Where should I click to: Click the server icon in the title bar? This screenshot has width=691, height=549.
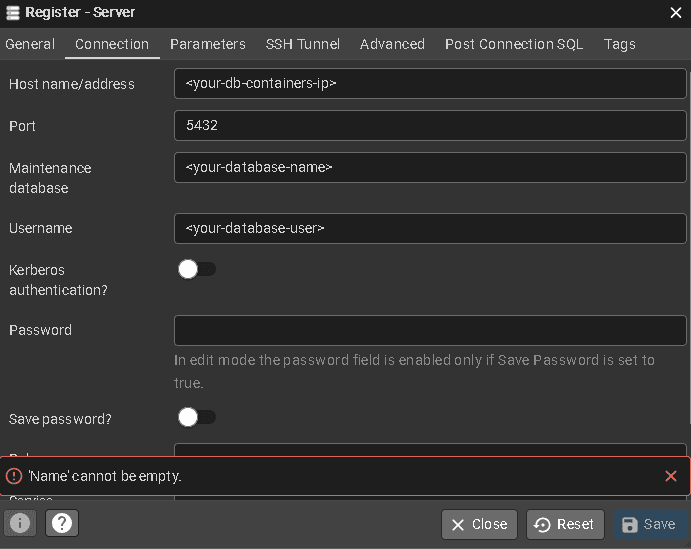coord(11,13)
